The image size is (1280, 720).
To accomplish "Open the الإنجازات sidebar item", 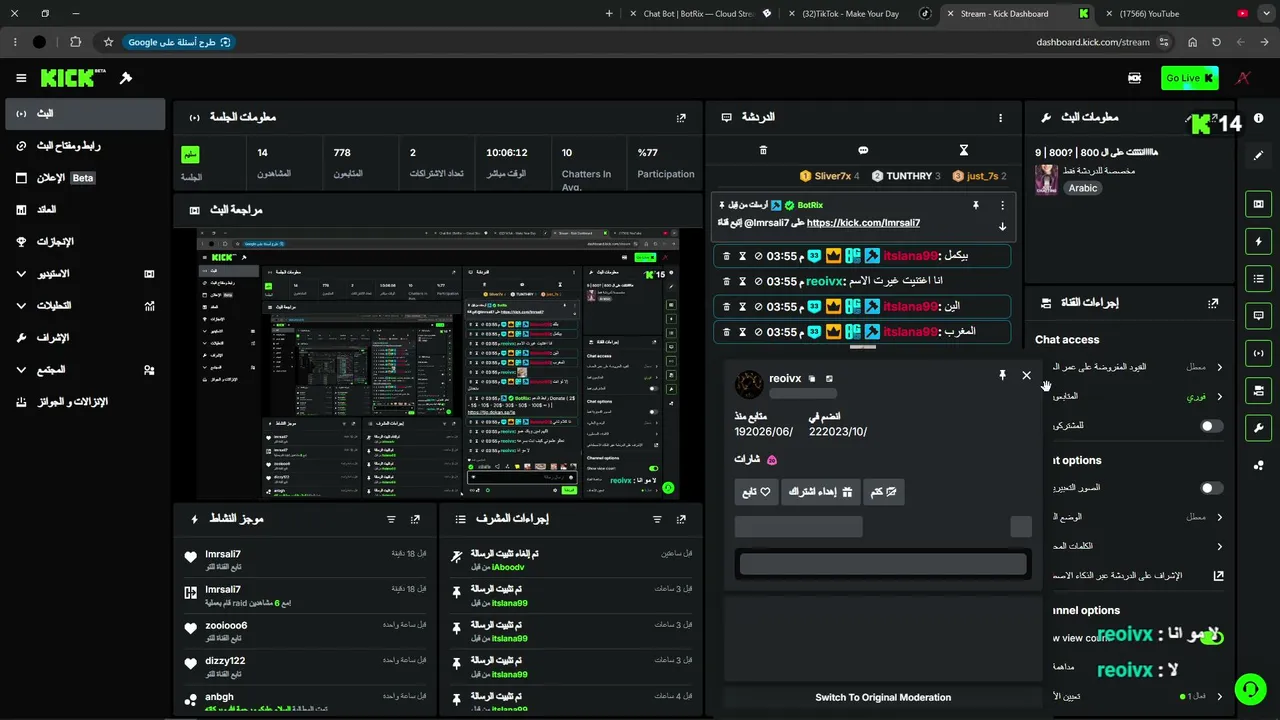I will [85, 242].
